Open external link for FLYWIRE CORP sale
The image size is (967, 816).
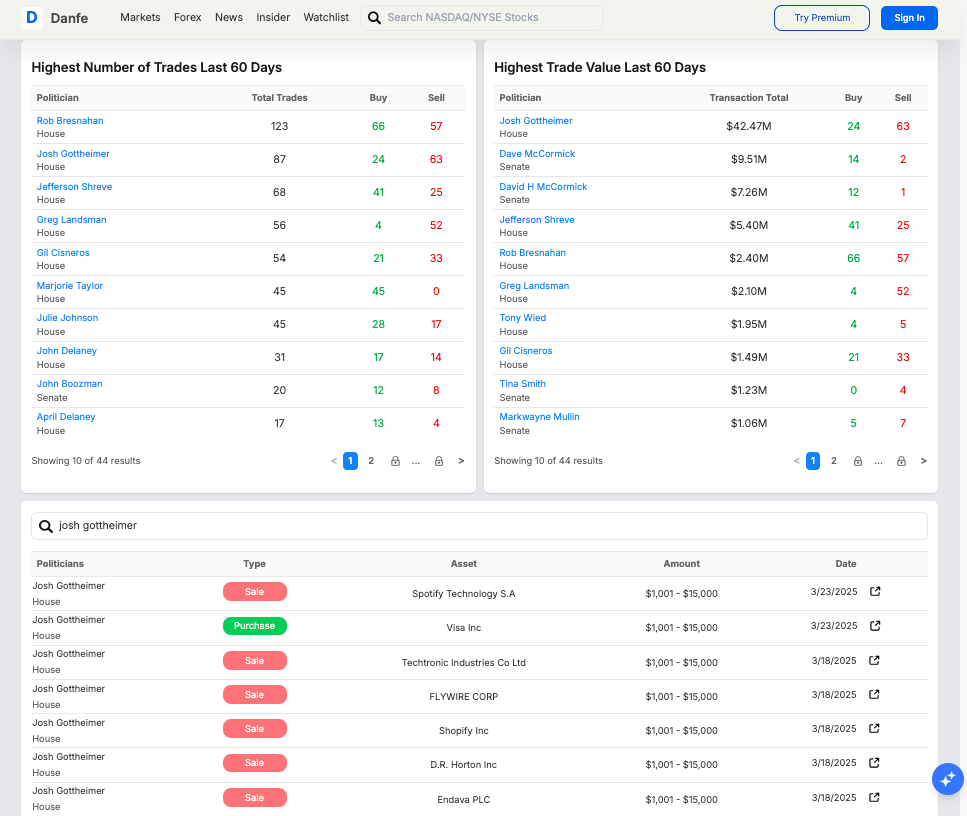tap(875, 694)
